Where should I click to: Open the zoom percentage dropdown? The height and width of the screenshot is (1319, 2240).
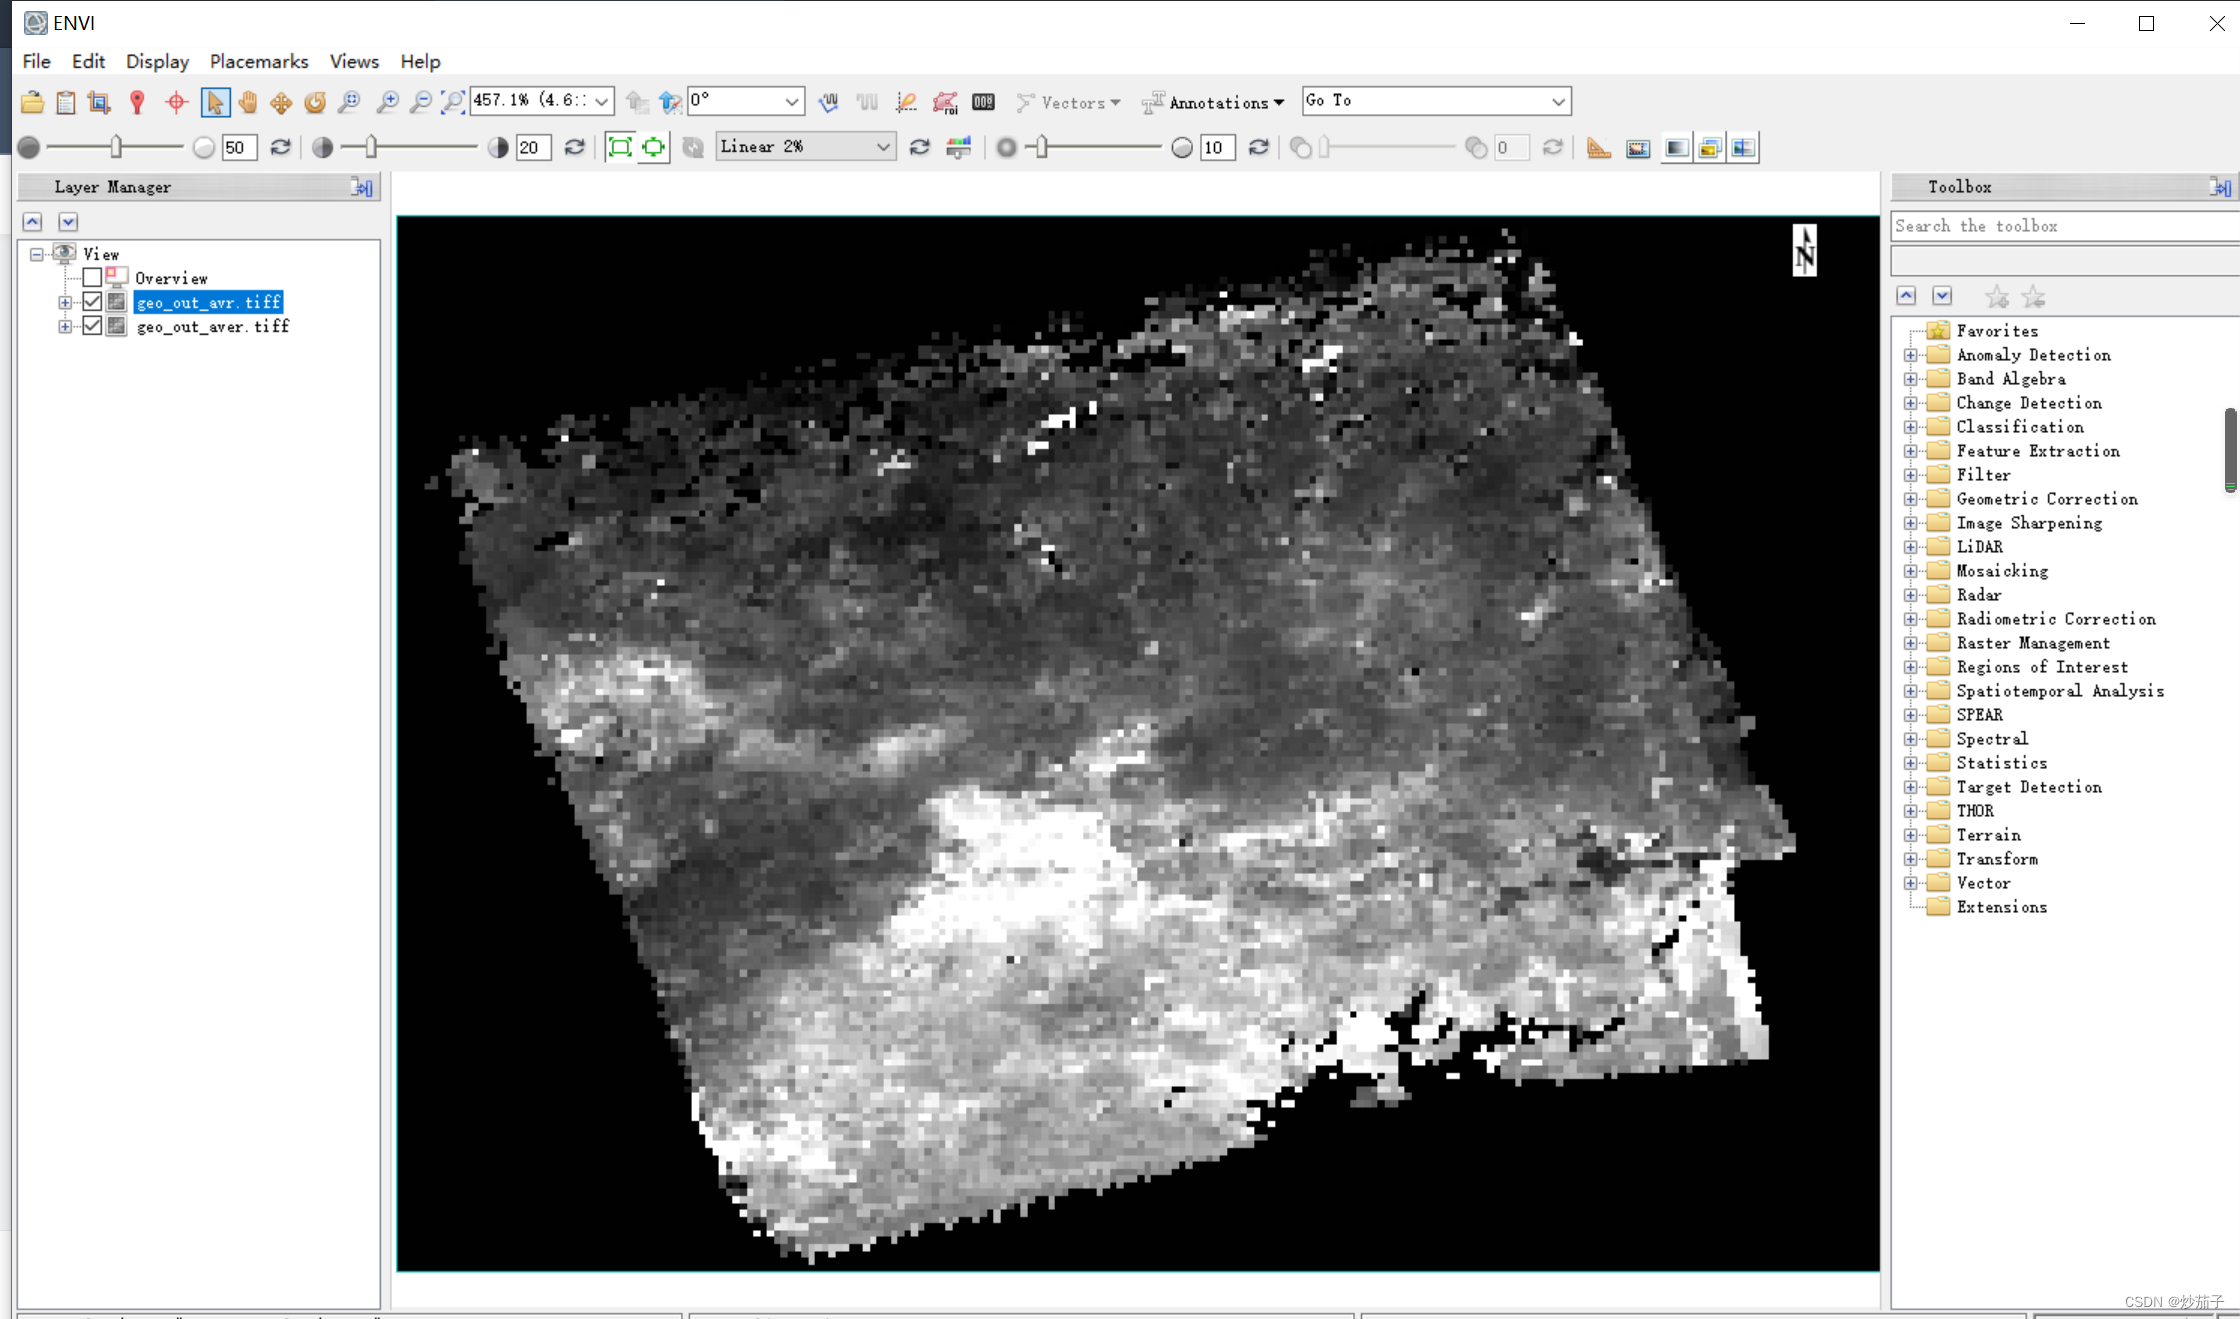pyautogui.click(x=602, y=101)
